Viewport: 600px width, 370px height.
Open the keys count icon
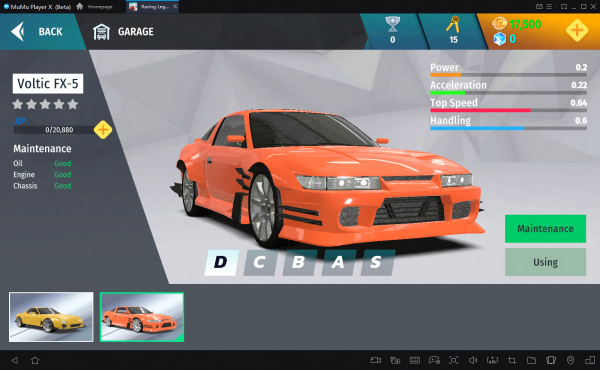pyautogui.click(x=452, y=24)
